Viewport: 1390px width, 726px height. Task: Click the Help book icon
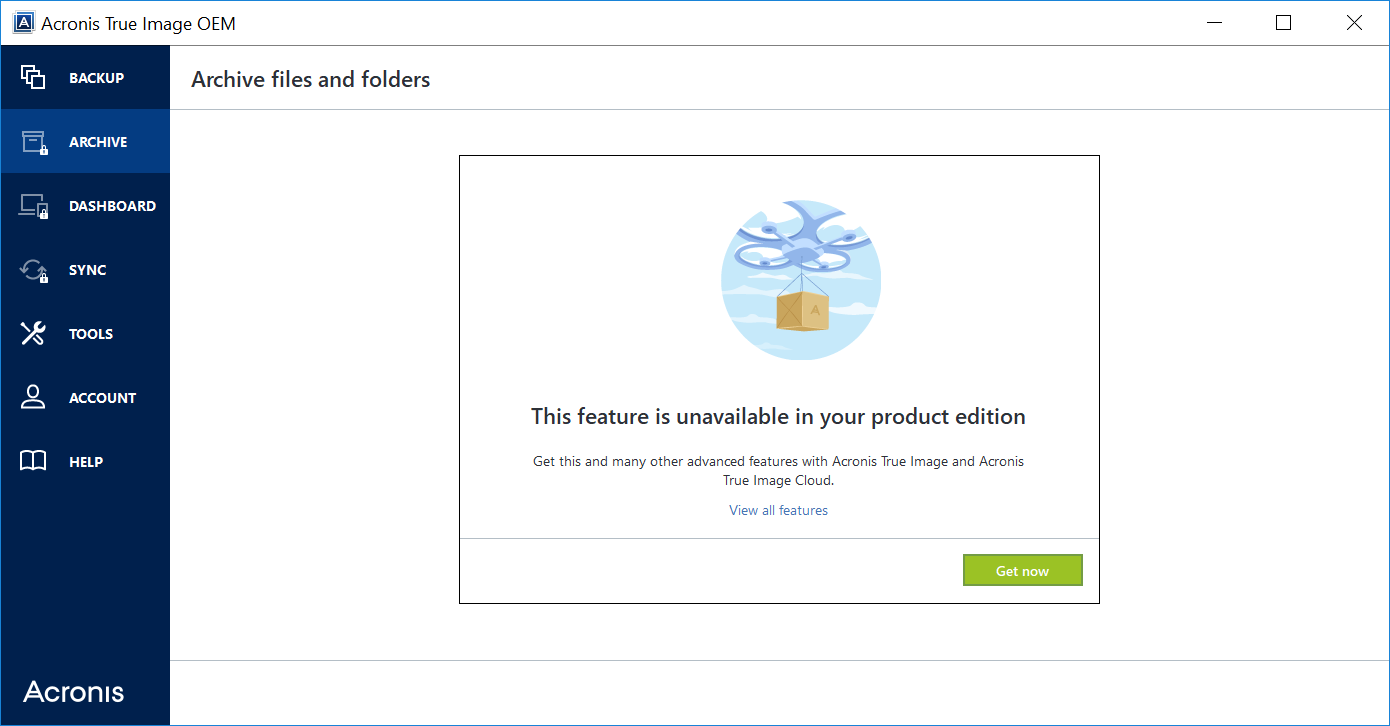pyautogui.click(x=33, y=462)
